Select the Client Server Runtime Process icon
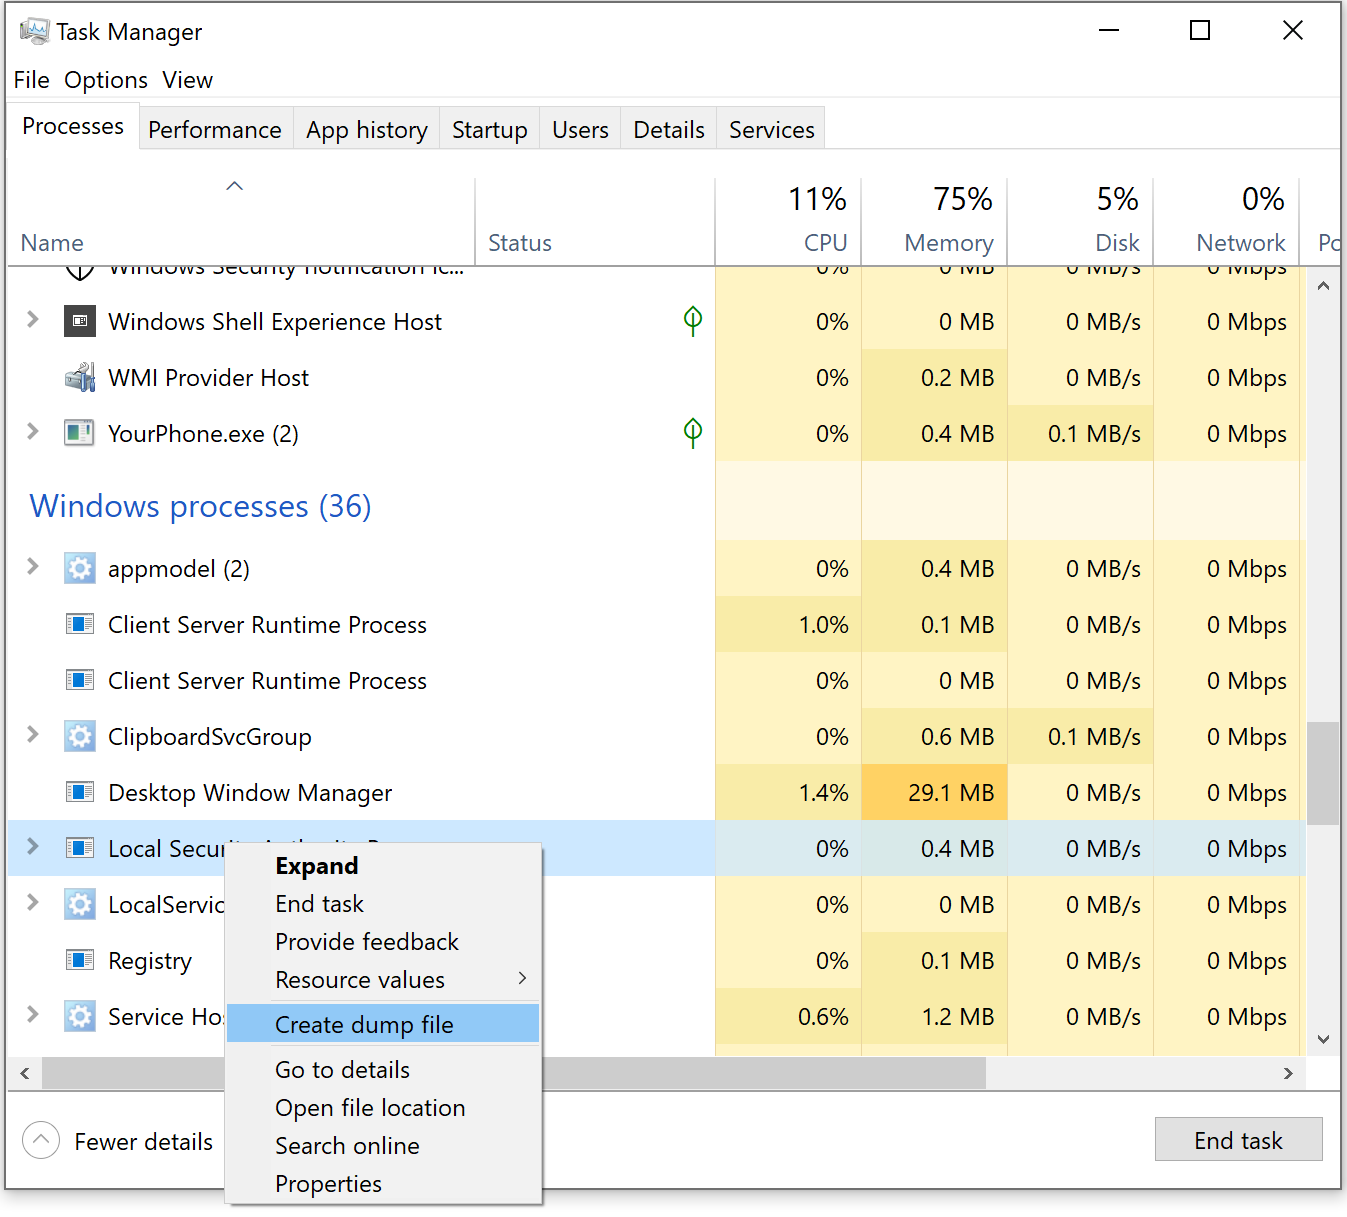Screen dimensions: 1347x1217 click(x=80, y=624)
